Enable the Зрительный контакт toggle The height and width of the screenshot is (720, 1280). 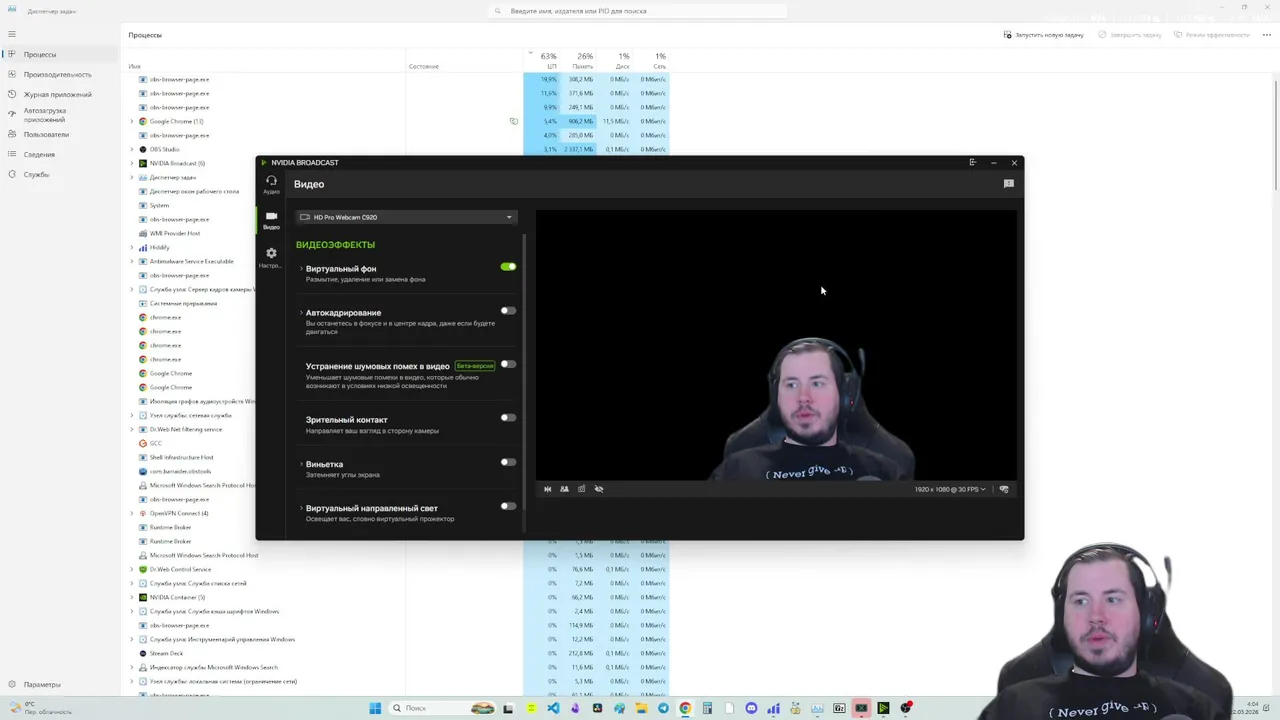508,418
